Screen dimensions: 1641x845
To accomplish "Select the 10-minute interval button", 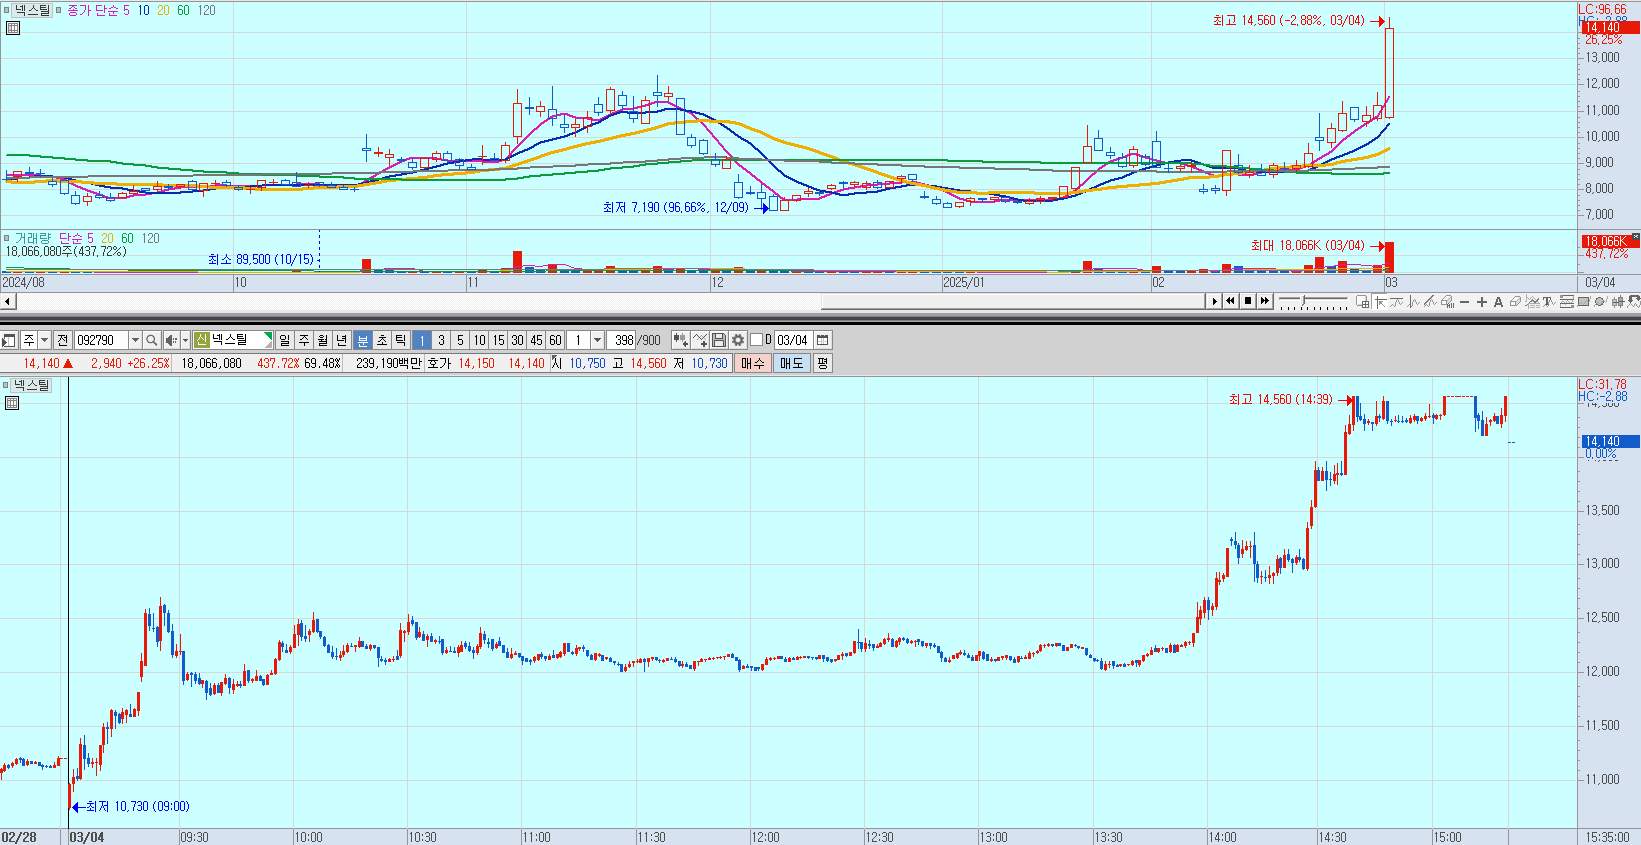I will click(x=479, y=340).
